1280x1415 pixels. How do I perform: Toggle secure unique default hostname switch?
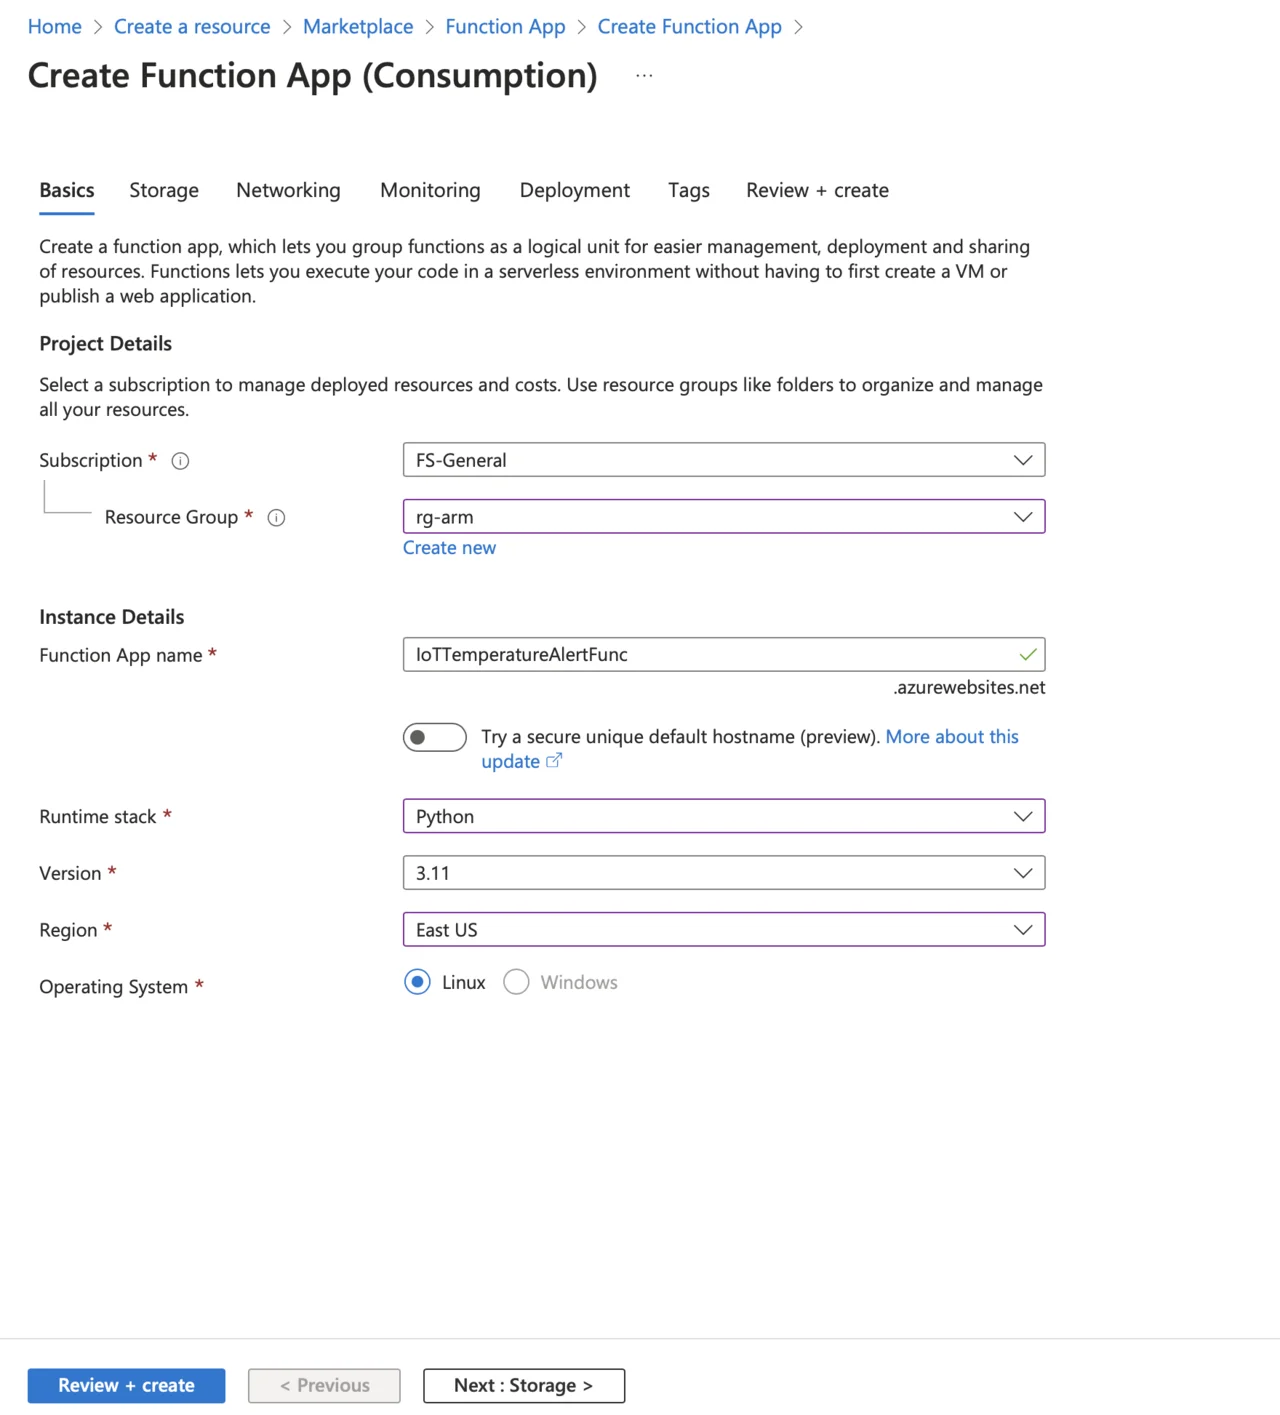pyautogui.click(x=434, y=737)
